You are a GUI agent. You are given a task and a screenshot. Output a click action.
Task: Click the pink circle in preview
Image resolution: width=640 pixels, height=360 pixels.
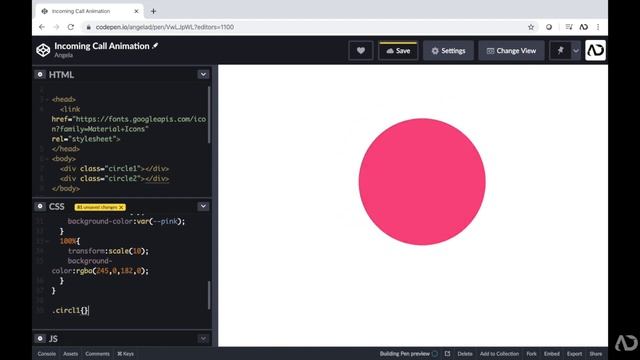[x=422, y=182]
